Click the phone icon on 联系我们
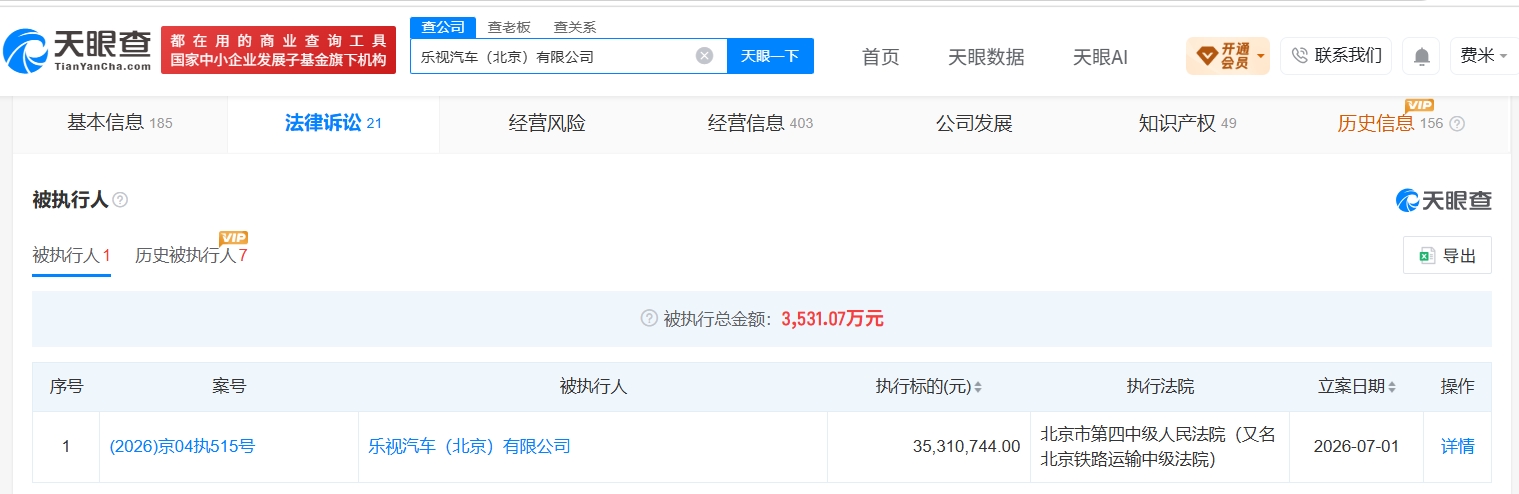The image size is (1519, 494). pos(1301,56)
